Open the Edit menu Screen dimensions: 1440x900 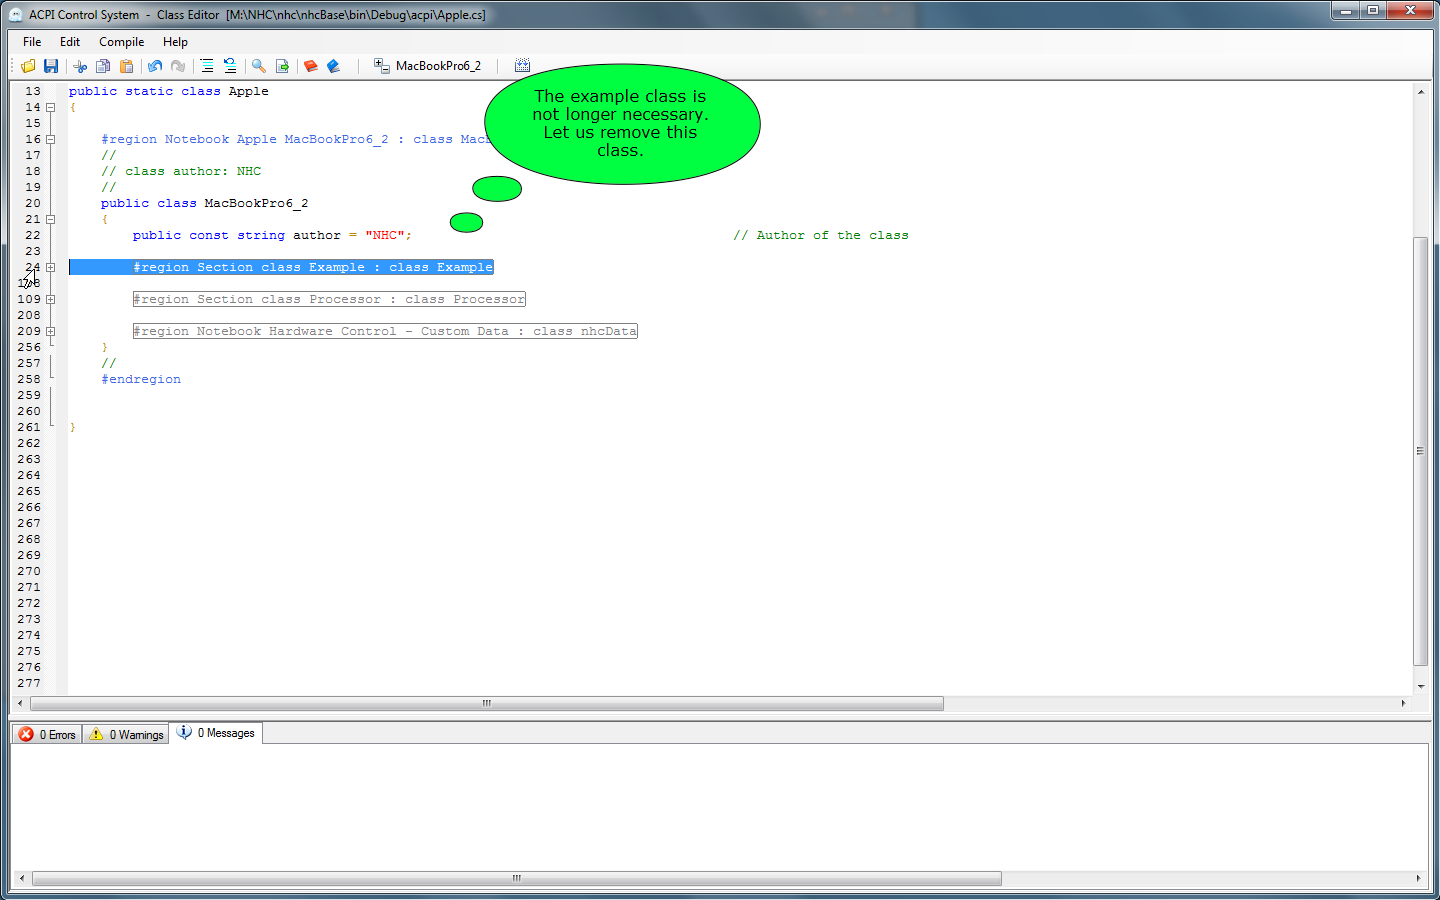(70, 42)
